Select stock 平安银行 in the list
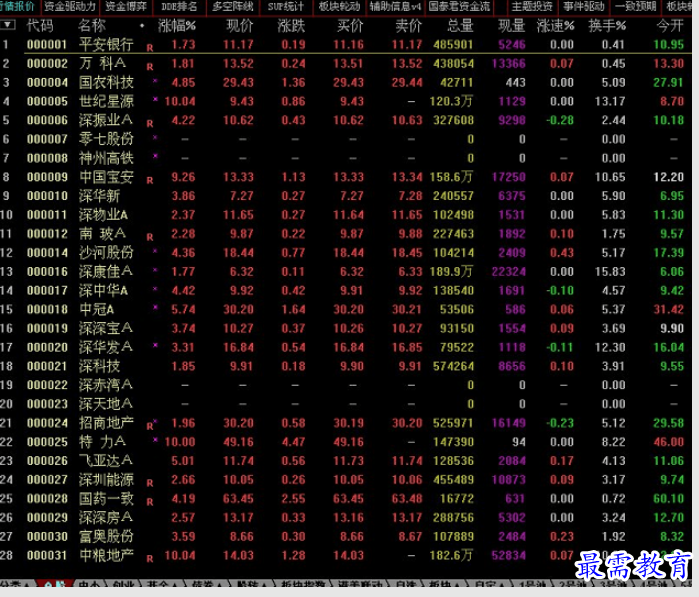 click(x=106, y=45)
